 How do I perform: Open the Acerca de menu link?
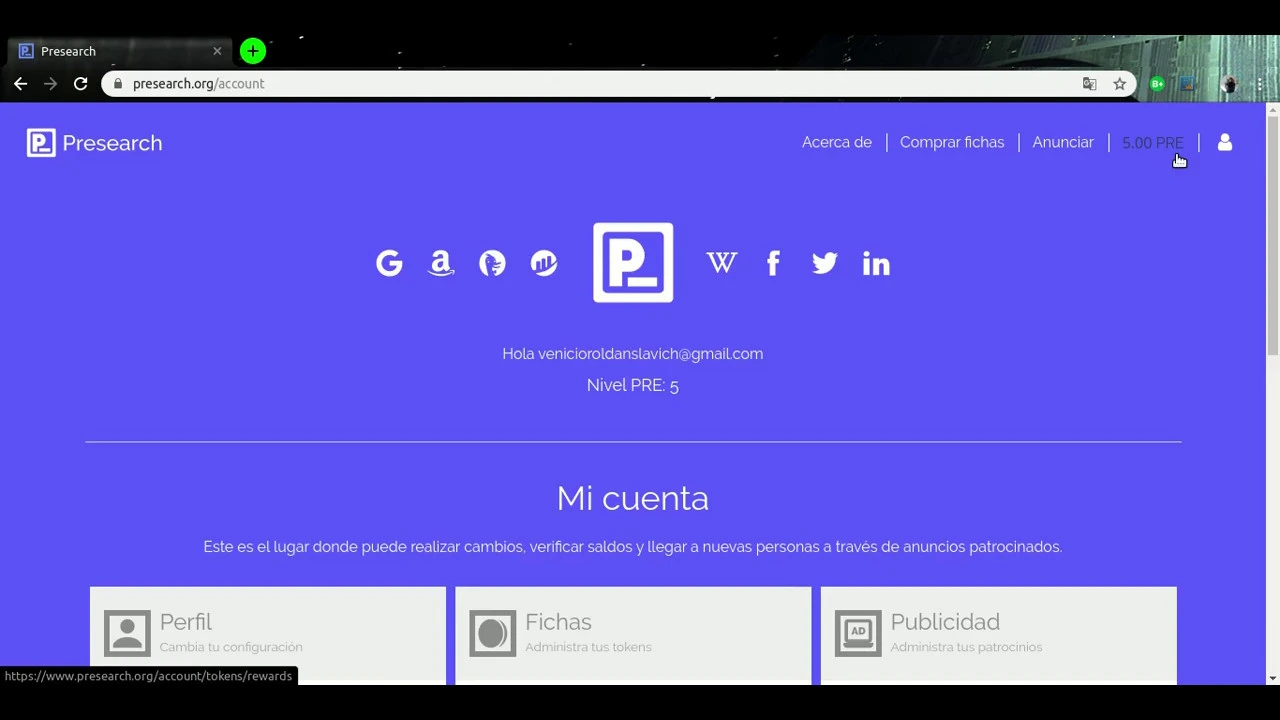pos(837,143)
